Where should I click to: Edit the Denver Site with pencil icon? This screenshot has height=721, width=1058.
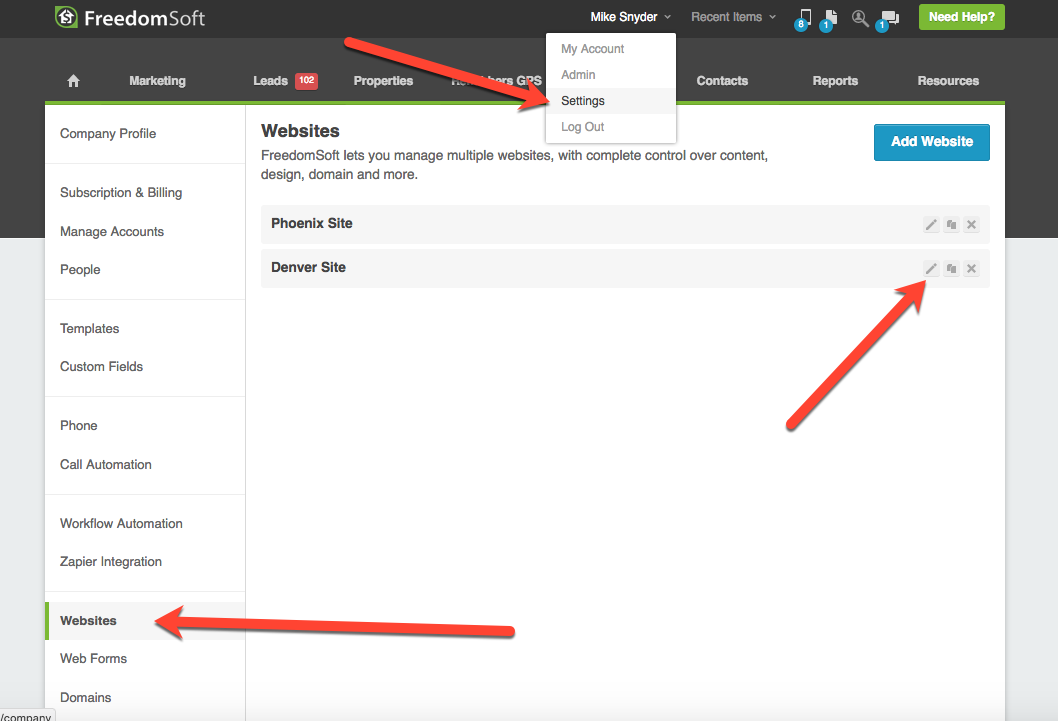tap(931, 269)
